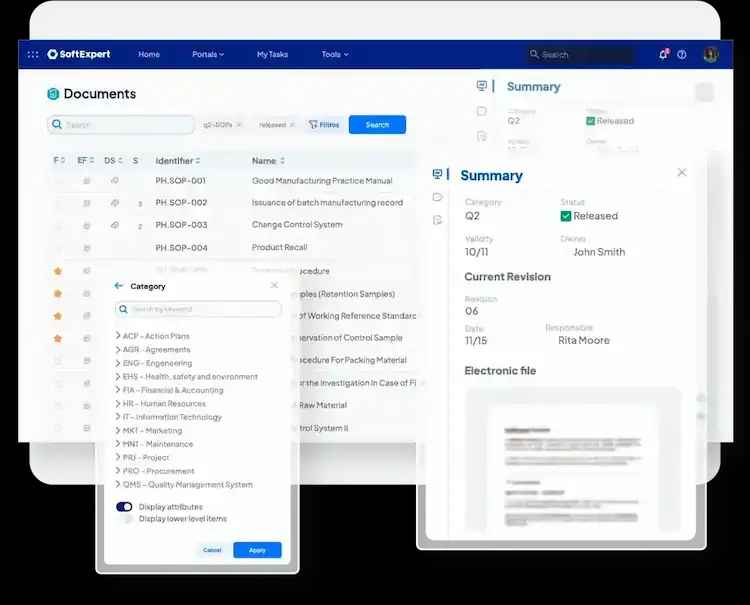Toggle the Display lower level items switch
Screen dimensions: 750x605
125,518
